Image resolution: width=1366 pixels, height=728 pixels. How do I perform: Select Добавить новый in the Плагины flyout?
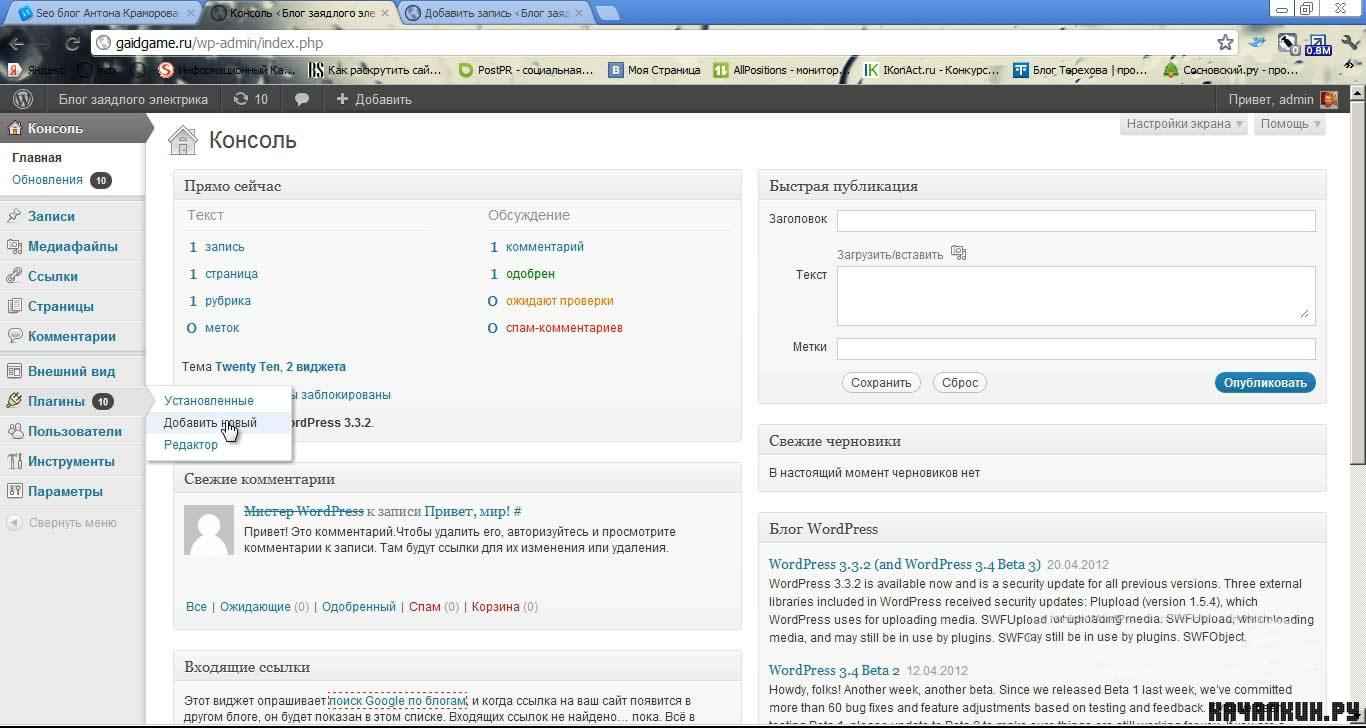point(210,423)
